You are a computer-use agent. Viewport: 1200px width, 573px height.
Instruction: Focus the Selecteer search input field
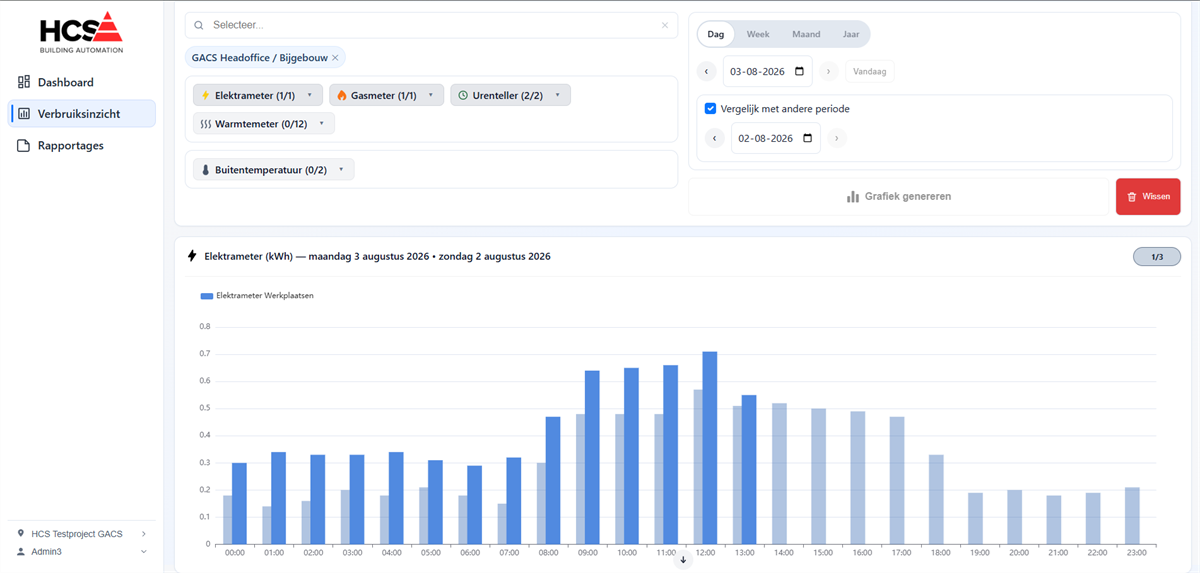pos(432,25)
